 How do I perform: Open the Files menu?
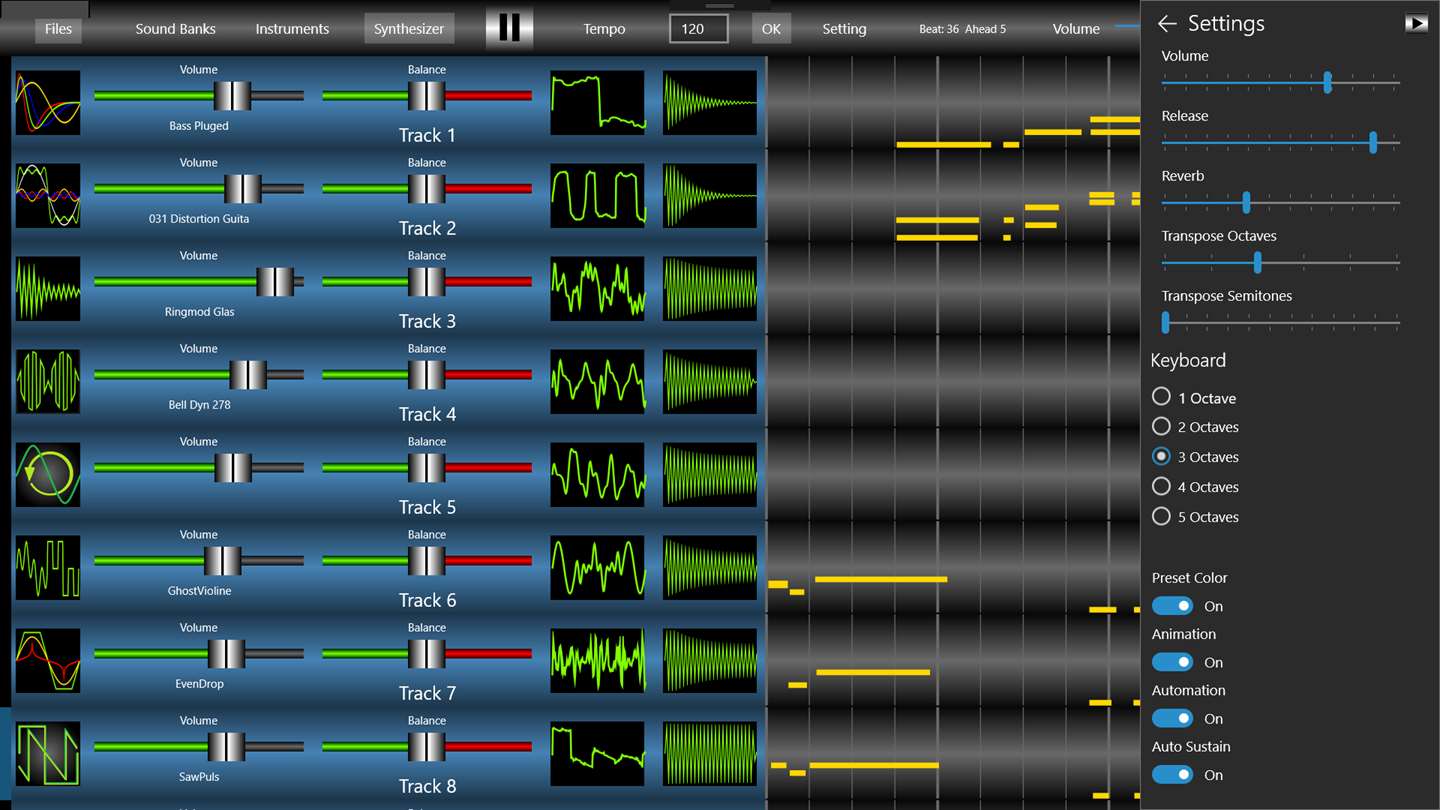click(x=59, y=29)
